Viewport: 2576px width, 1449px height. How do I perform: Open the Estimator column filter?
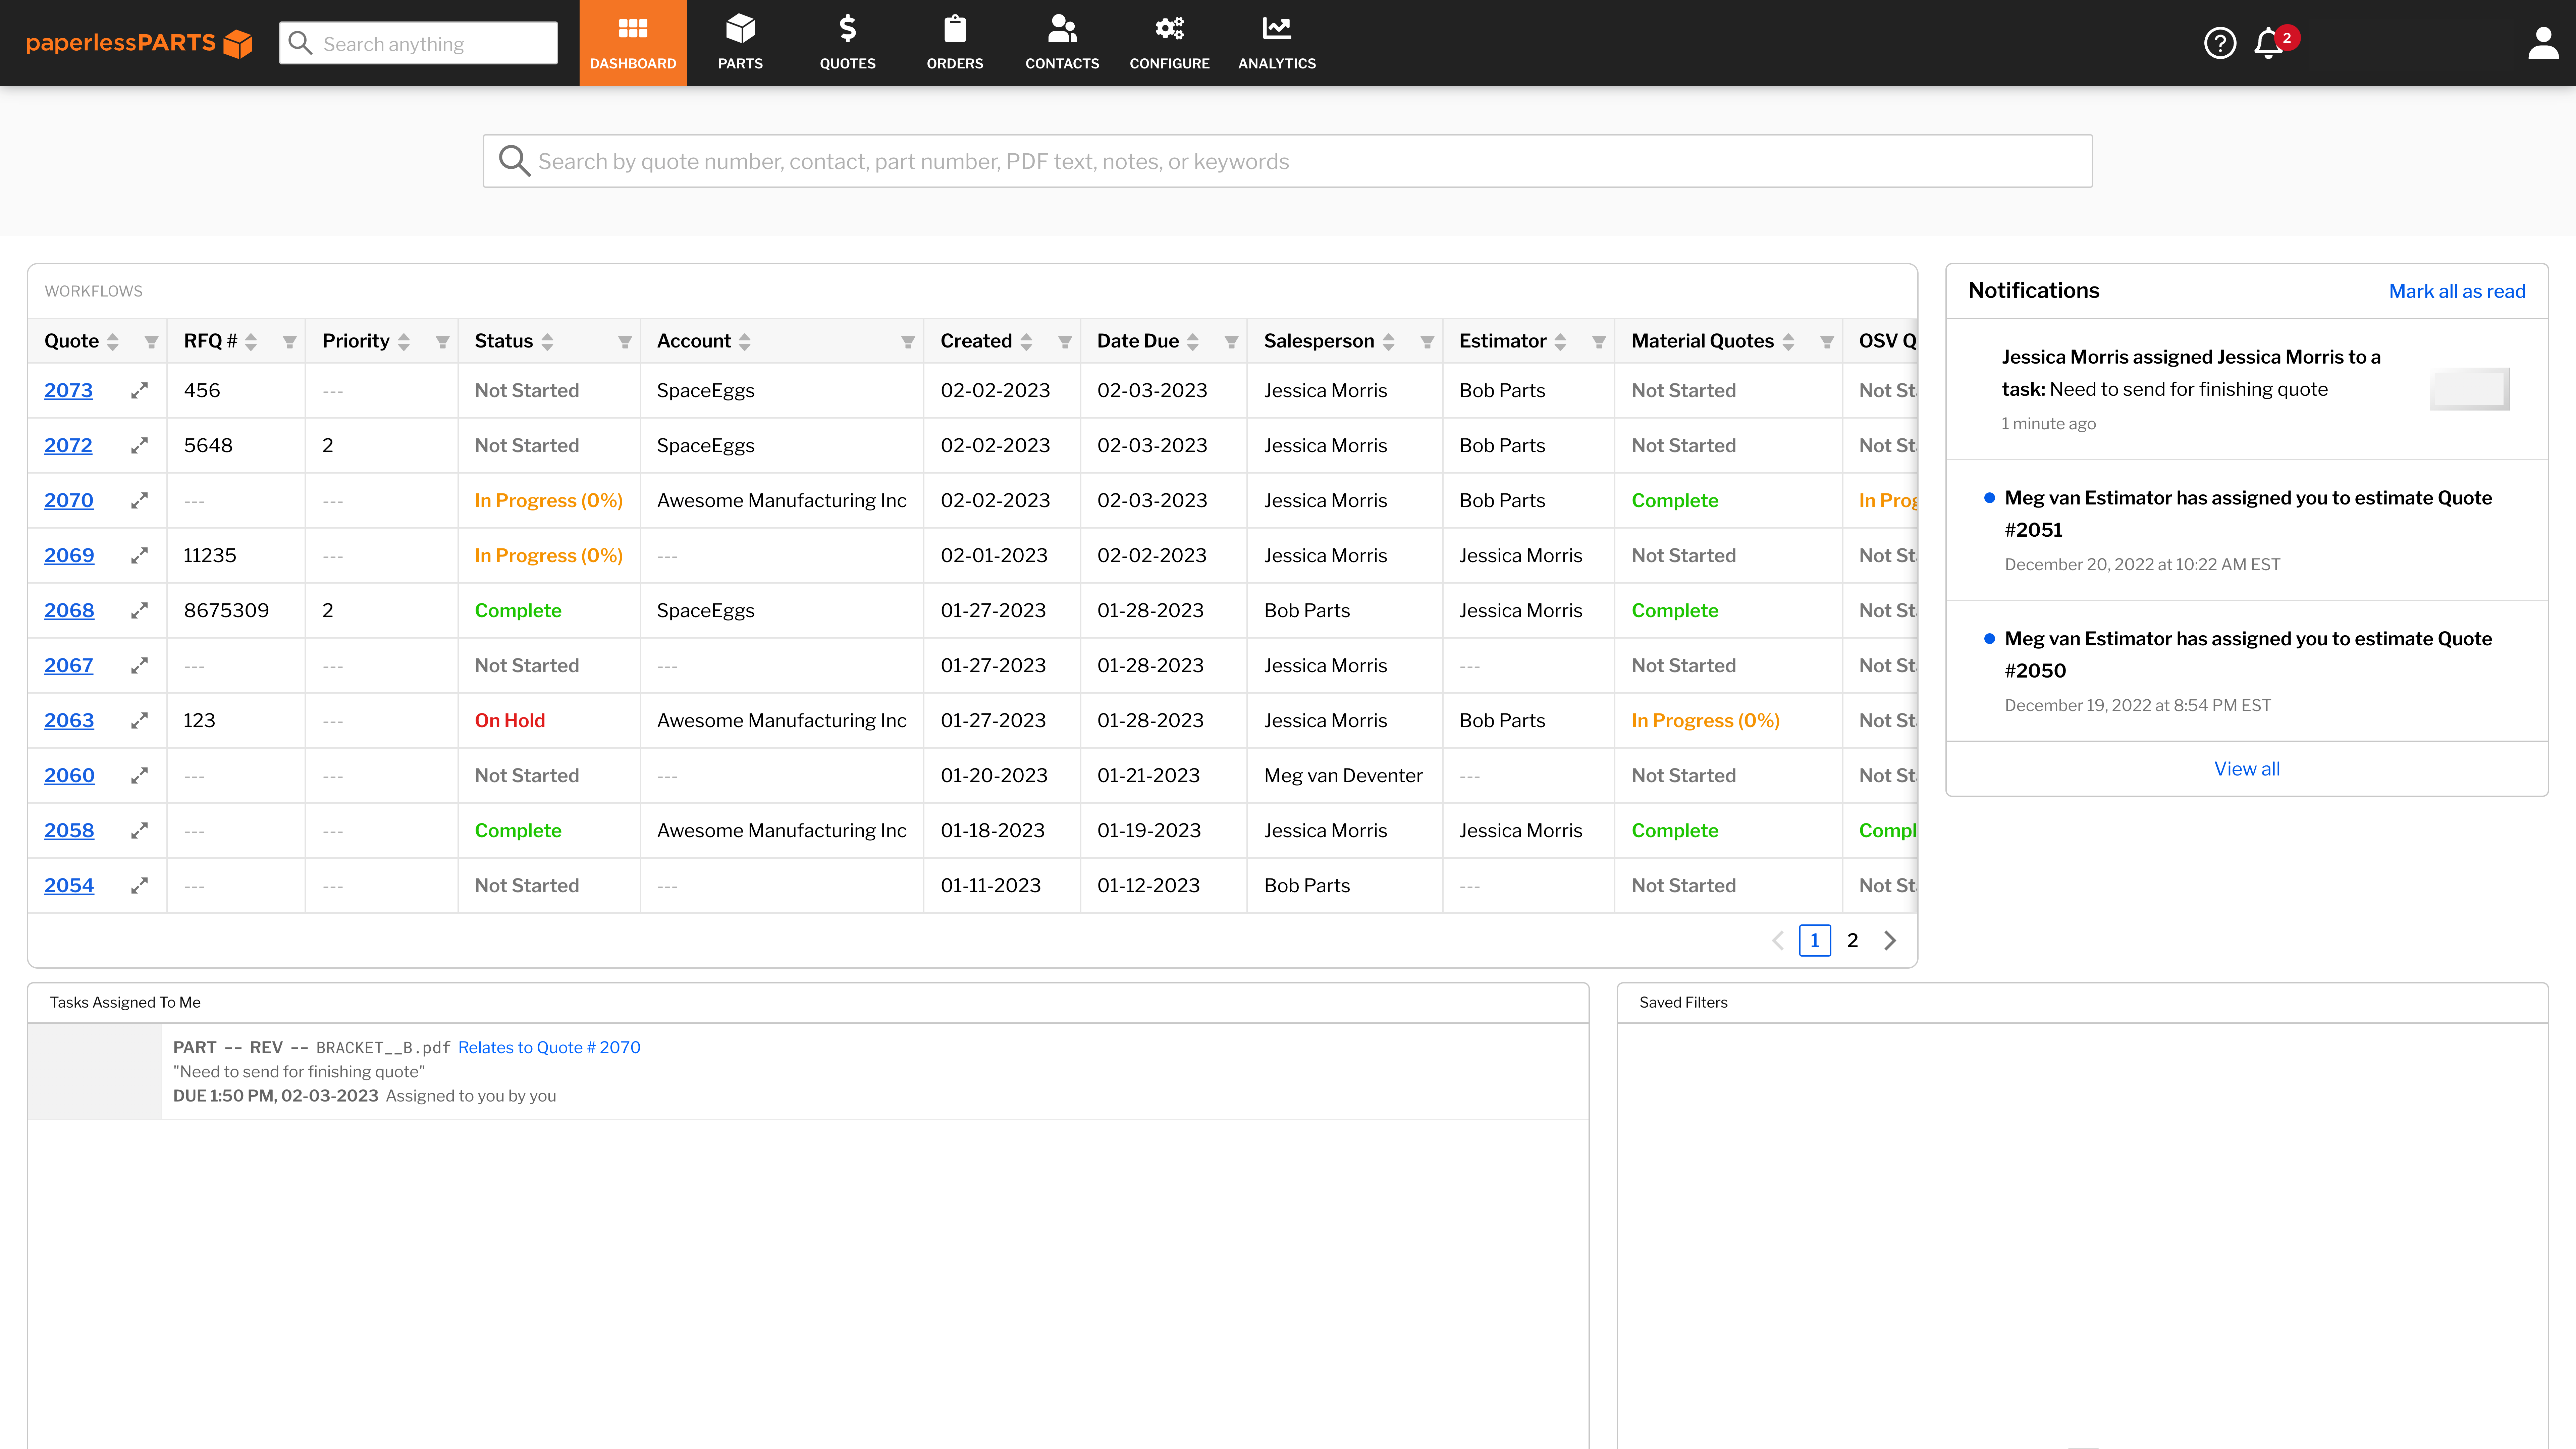click(1599, 342)
